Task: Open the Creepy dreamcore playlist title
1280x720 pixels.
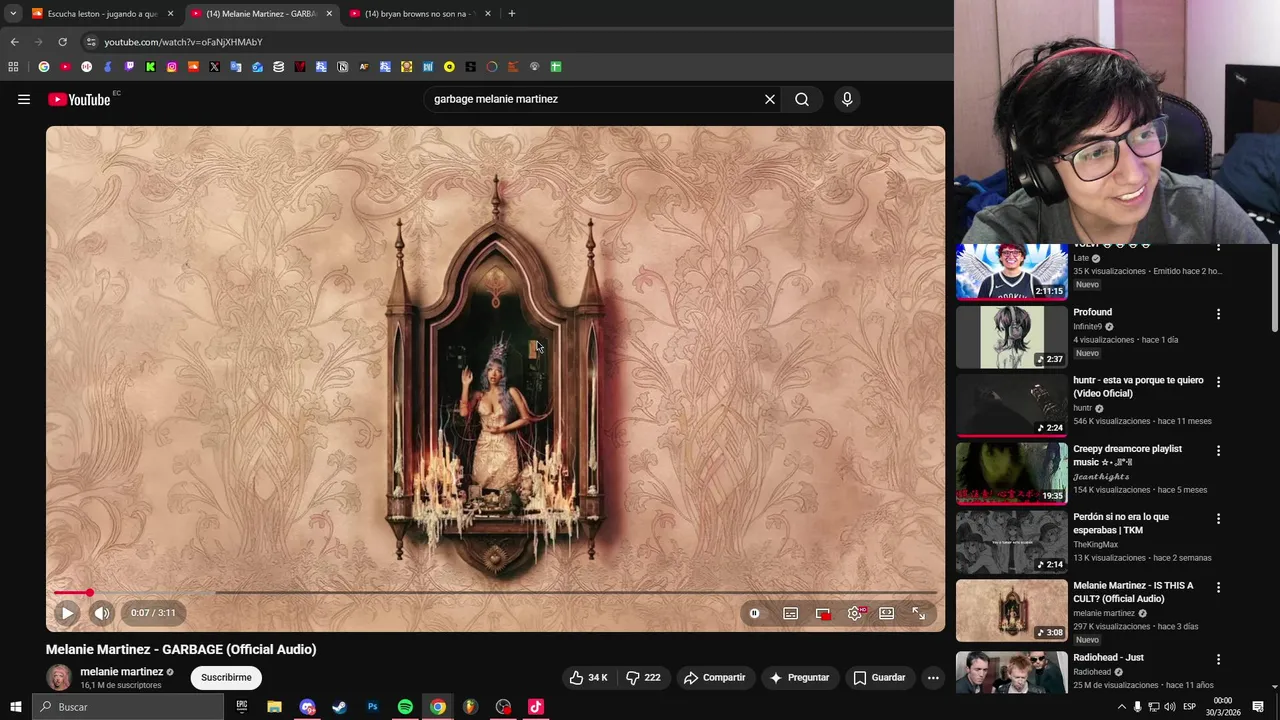Action: pos(1127,455)
